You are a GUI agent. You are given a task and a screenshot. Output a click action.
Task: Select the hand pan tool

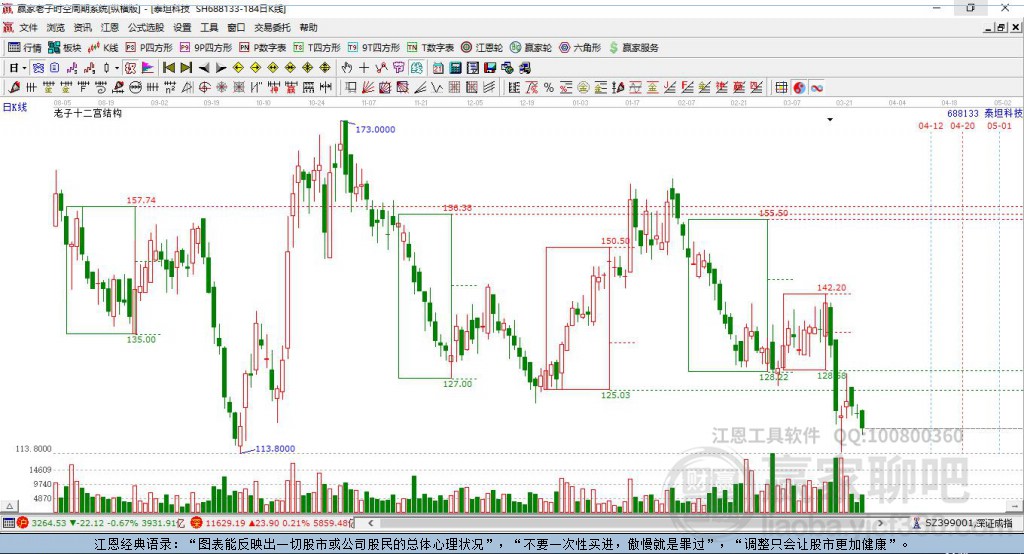347,67
